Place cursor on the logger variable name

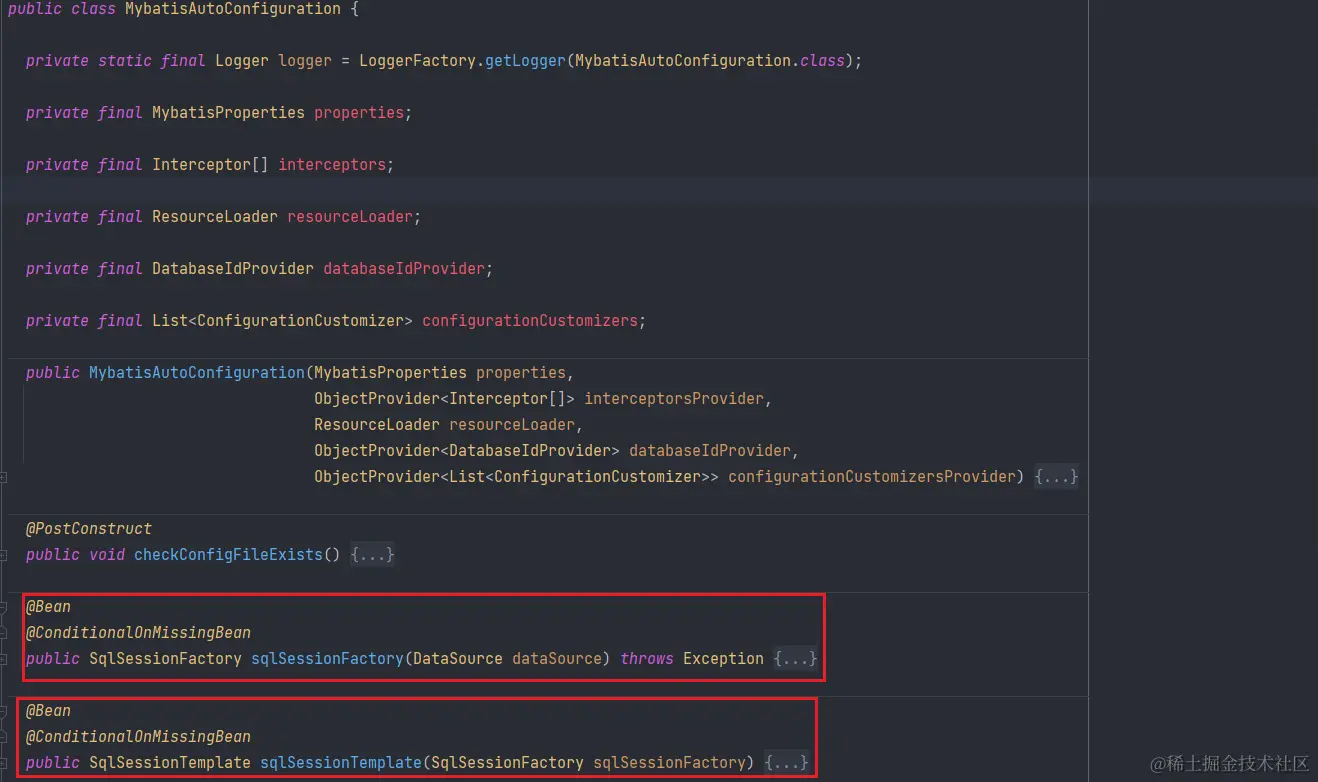305,61
